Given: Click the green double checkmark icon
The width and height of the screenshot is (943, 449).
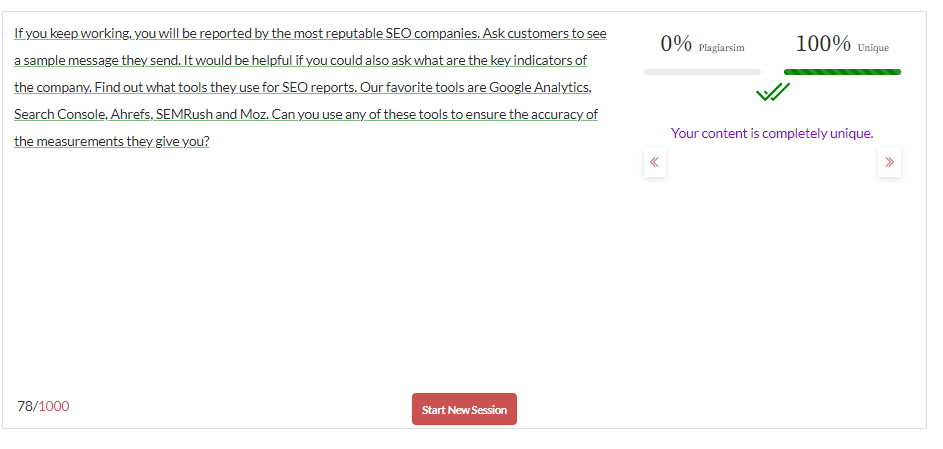Looking at the screenshot, I should pos(772,92).
